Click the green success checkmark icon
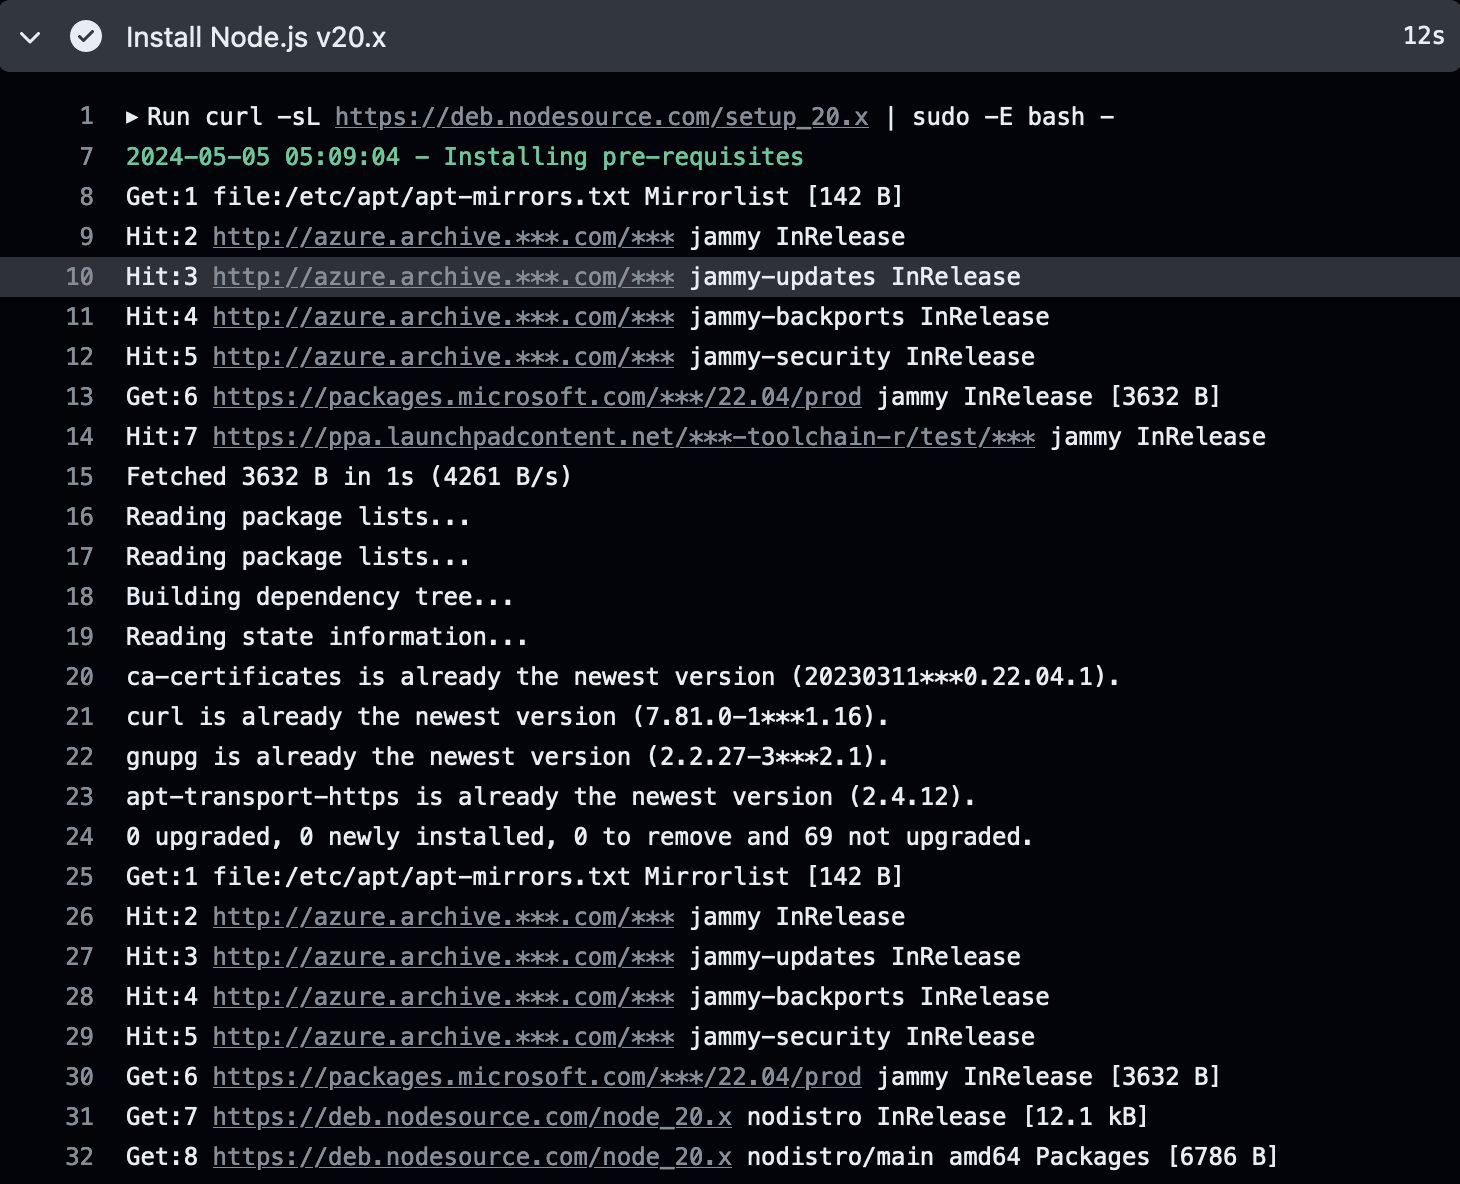Screen dimensions: 1460x1184 coord(86,37)
